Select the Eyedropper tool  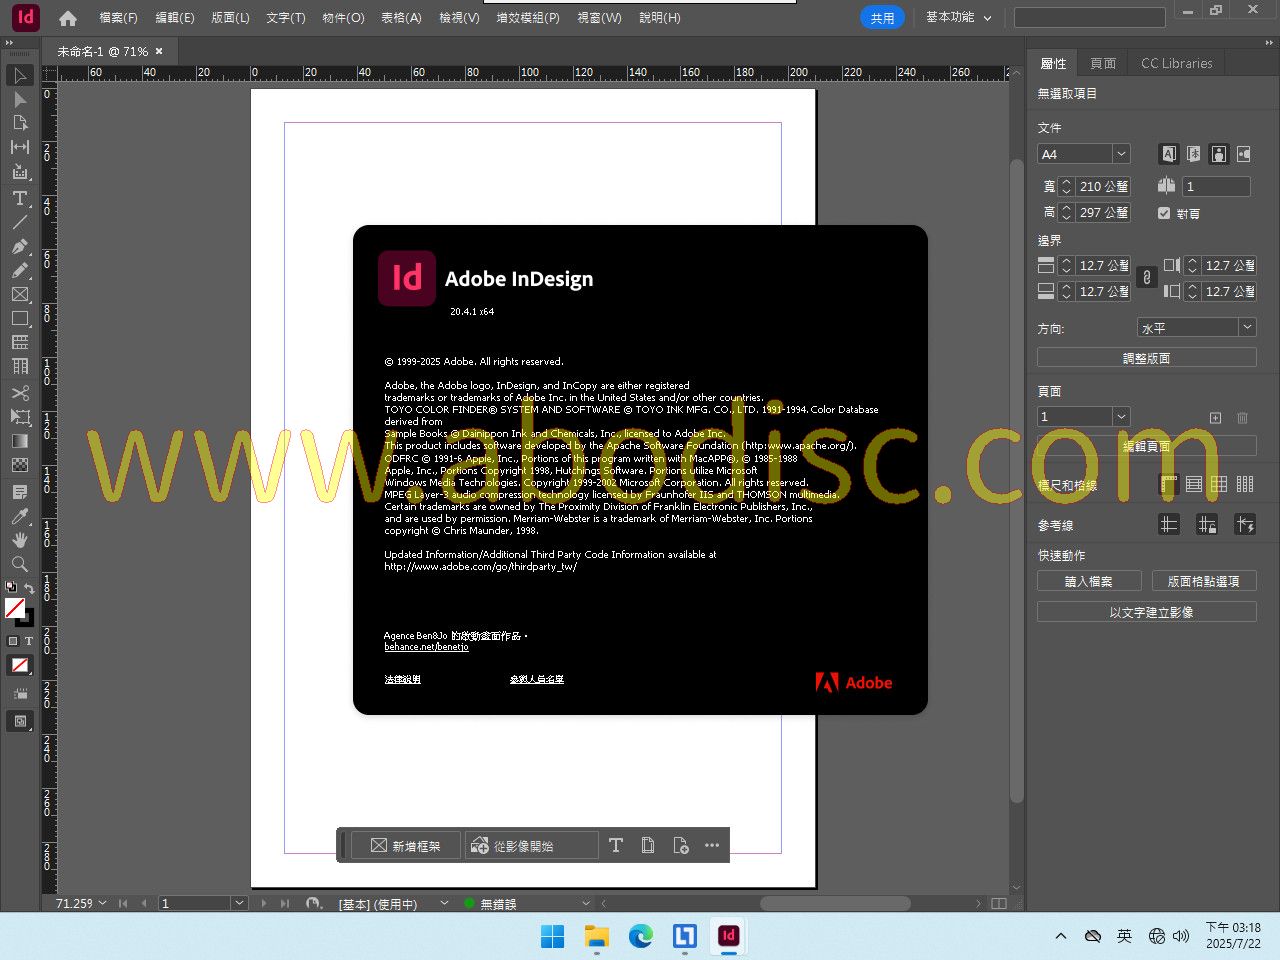tap(20, 516)
